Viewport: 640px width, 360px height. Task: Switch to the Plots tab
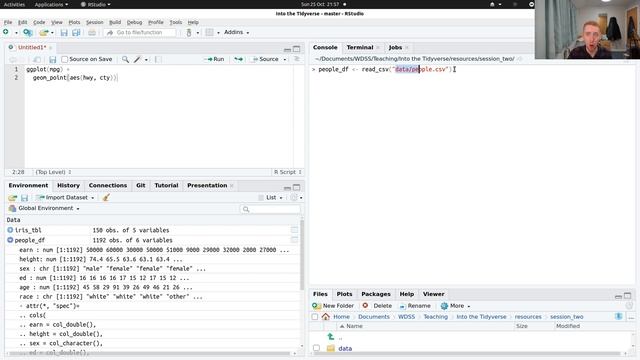coord(344,294)
